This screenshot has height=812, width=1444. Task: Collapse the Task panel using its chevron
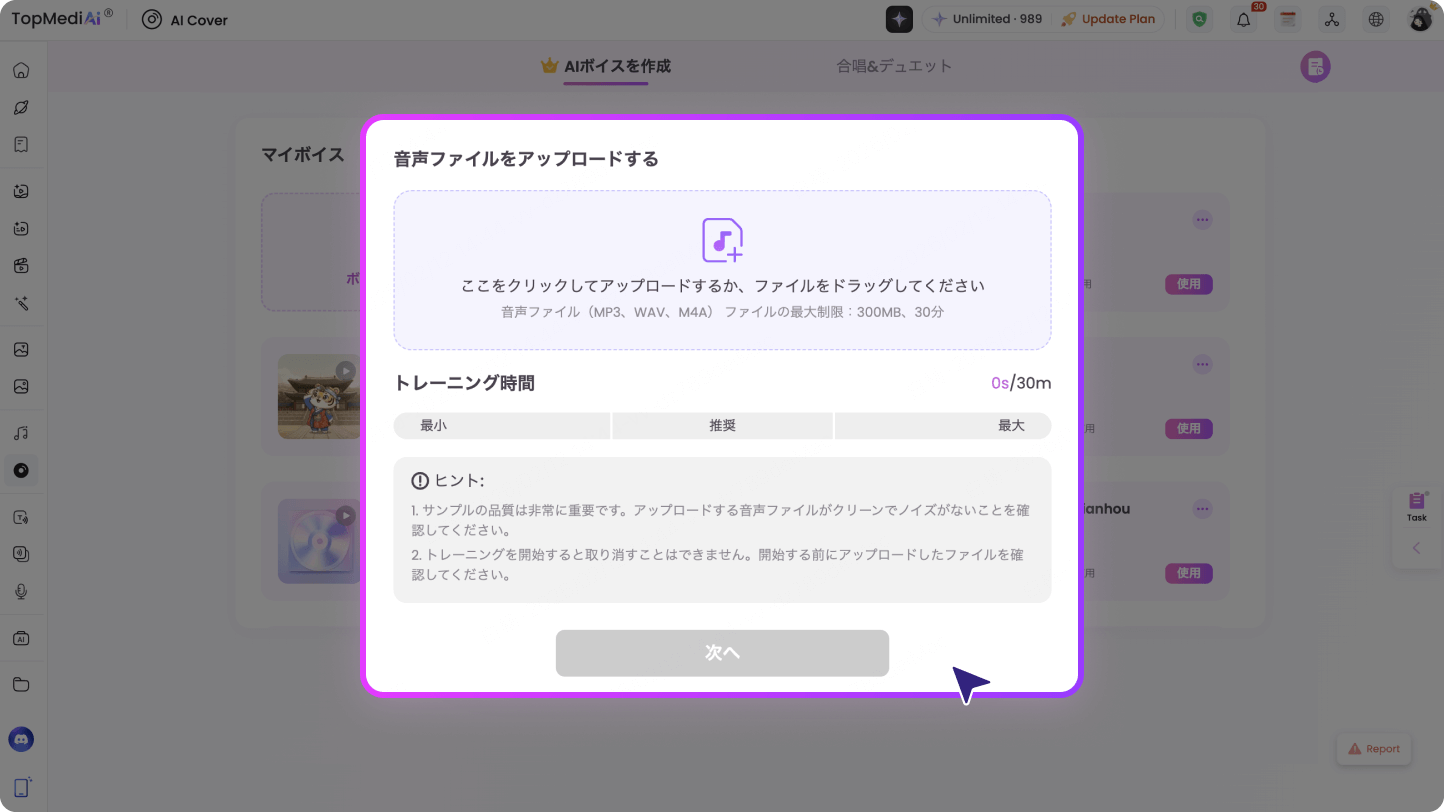point(1417,547)
